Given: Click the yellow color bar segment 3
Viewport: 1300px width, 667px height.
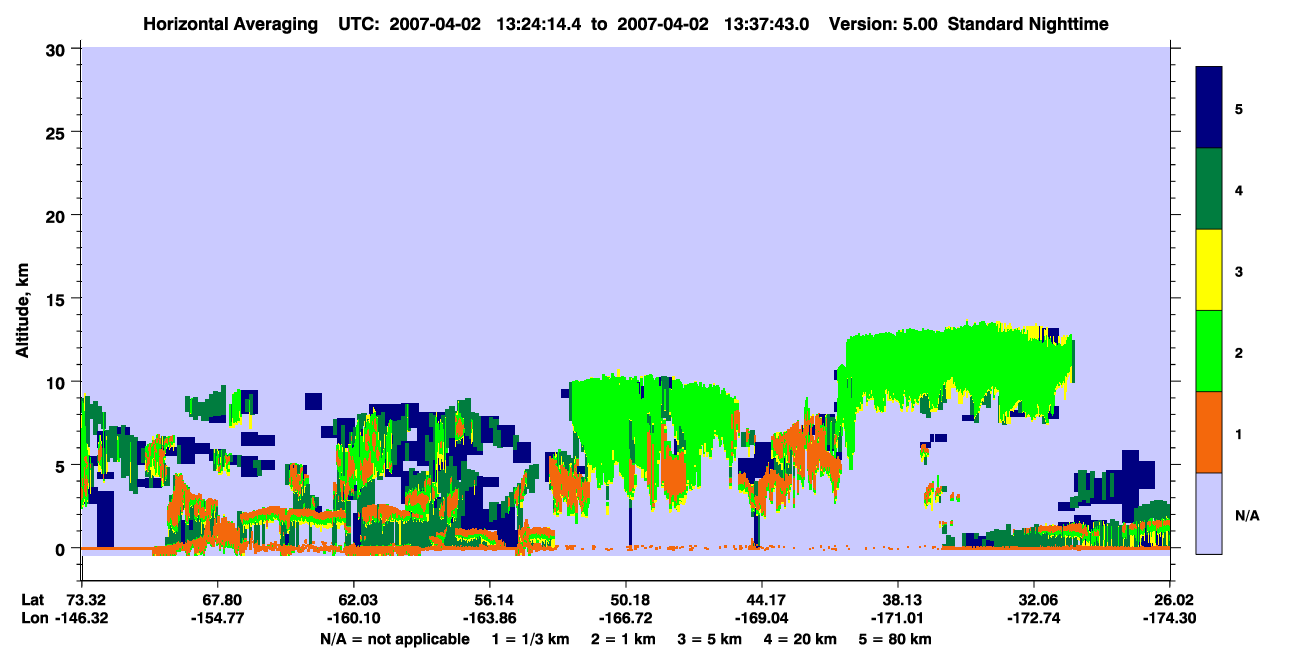Looking at the screenshot, I should point(1209,270).
